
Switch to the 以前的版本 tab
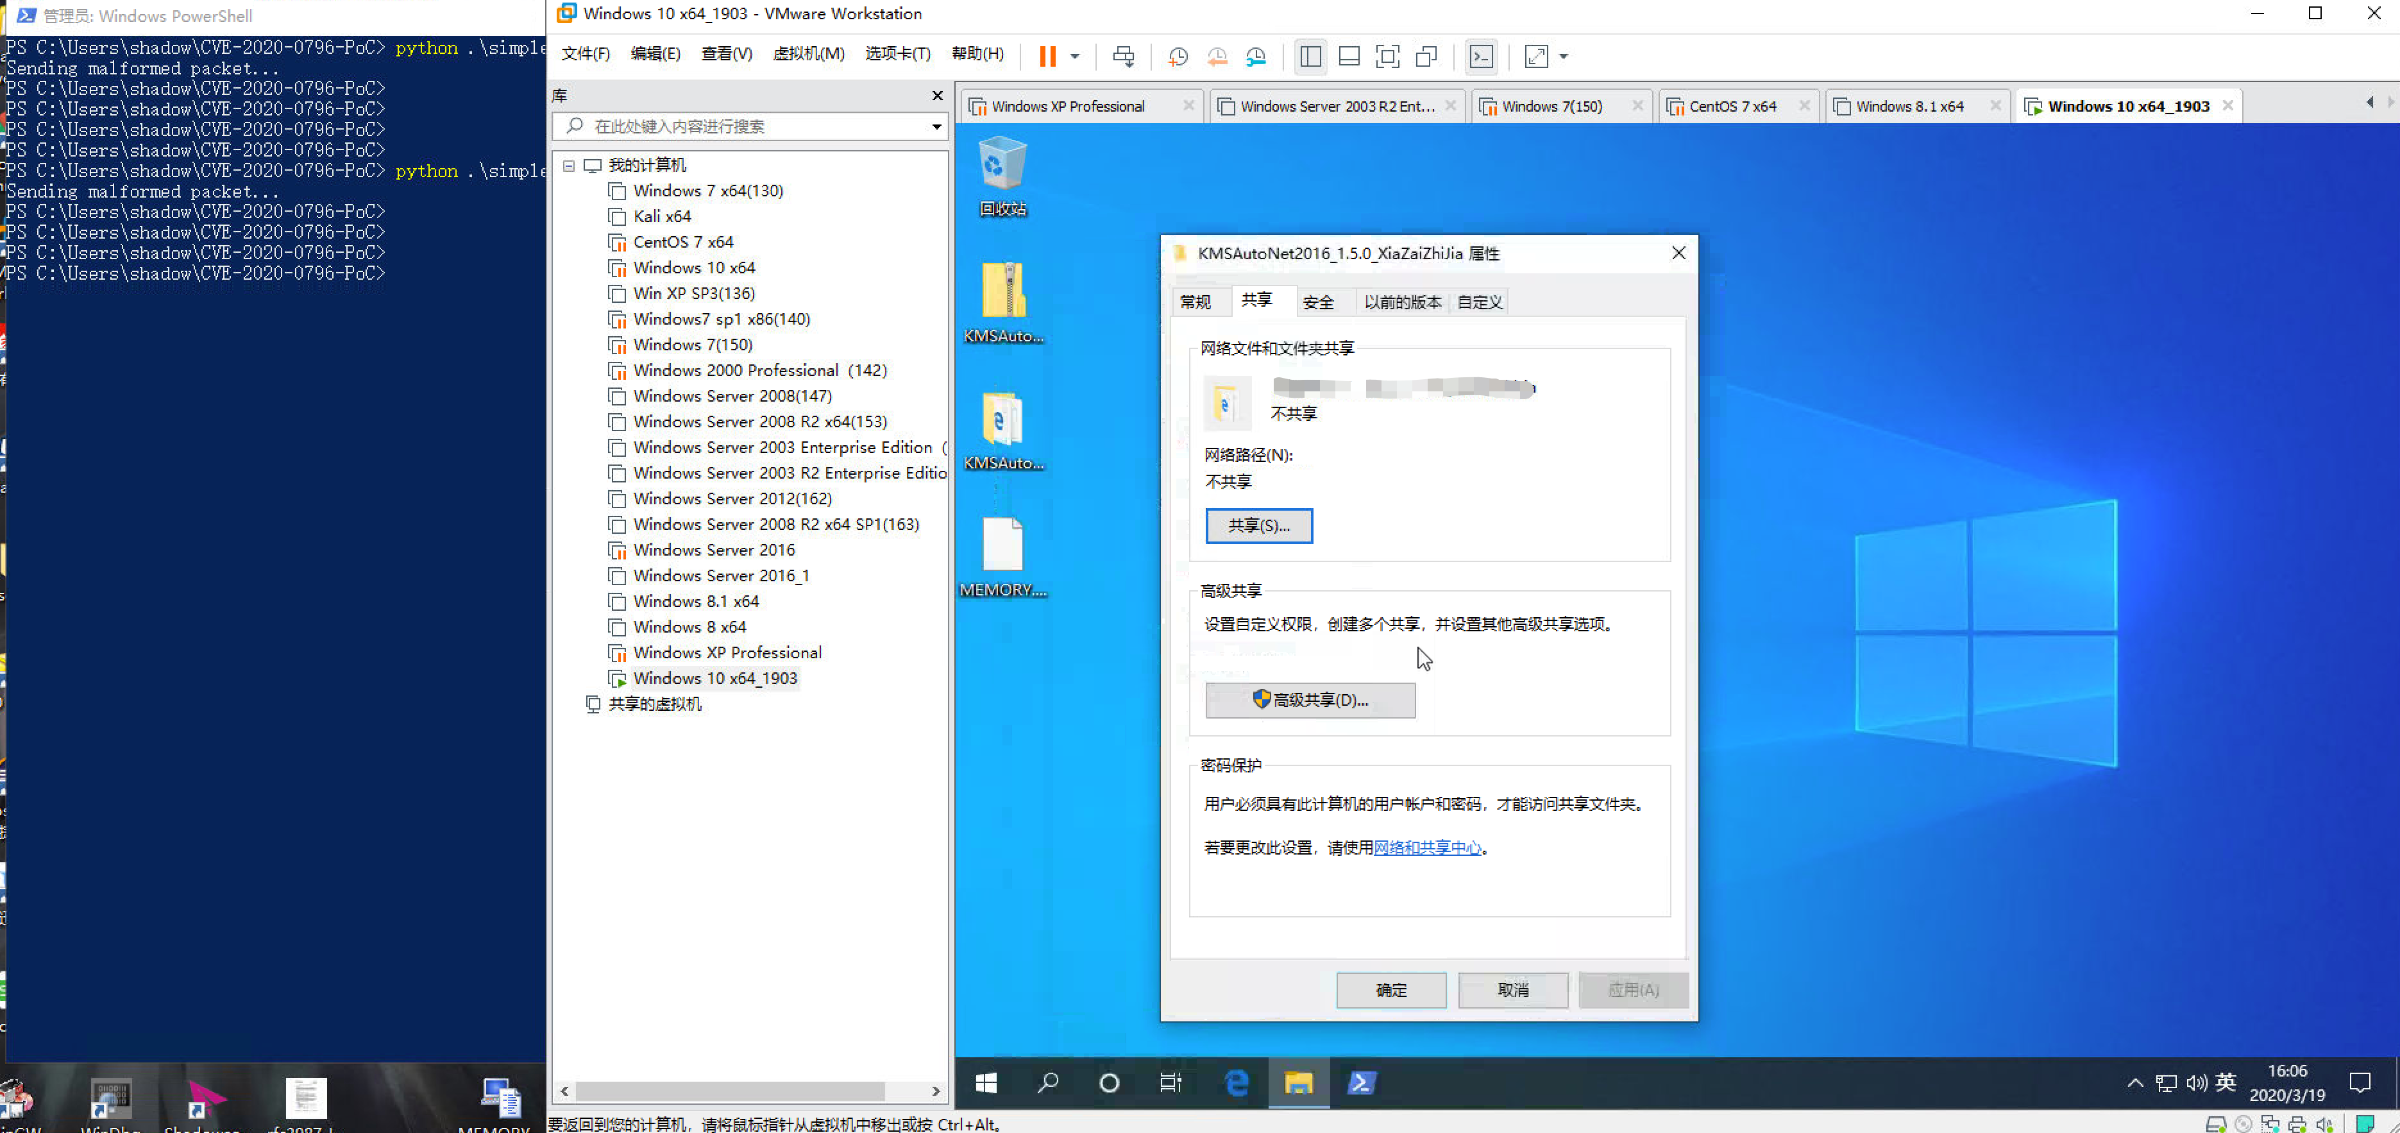[1402, 301]
